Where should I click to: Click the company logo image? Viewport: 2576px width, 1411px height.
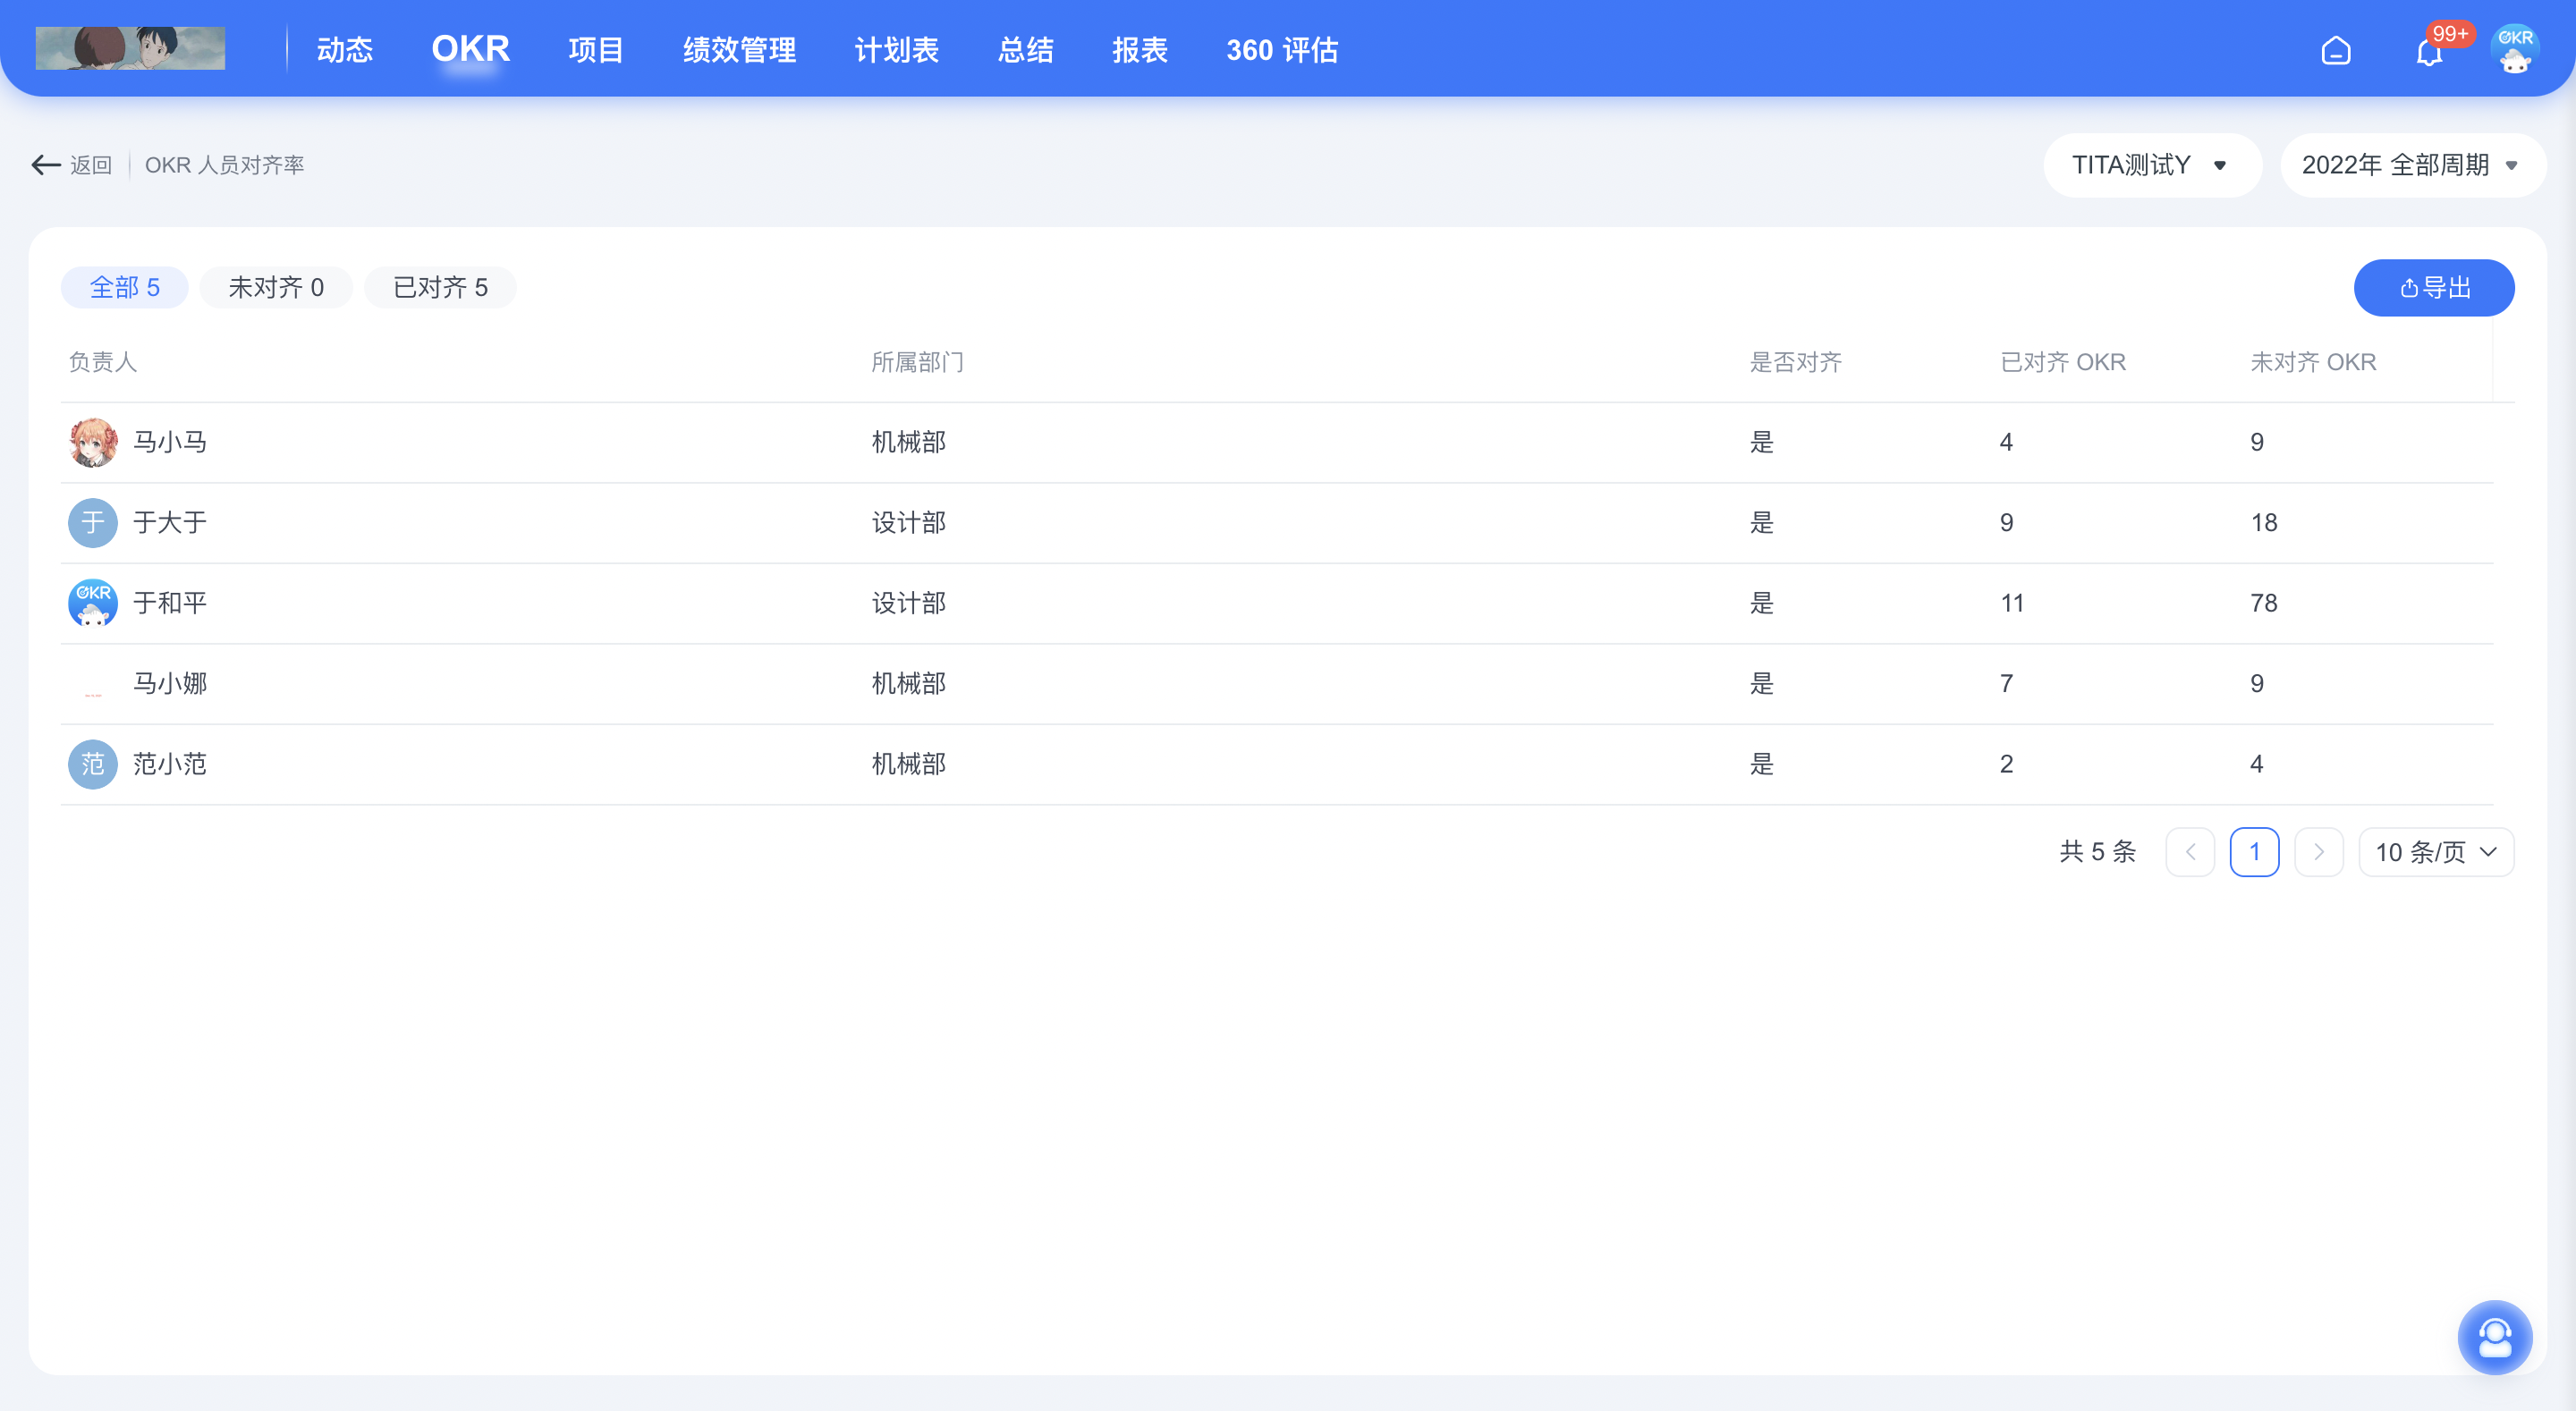[x=130, y=48]
